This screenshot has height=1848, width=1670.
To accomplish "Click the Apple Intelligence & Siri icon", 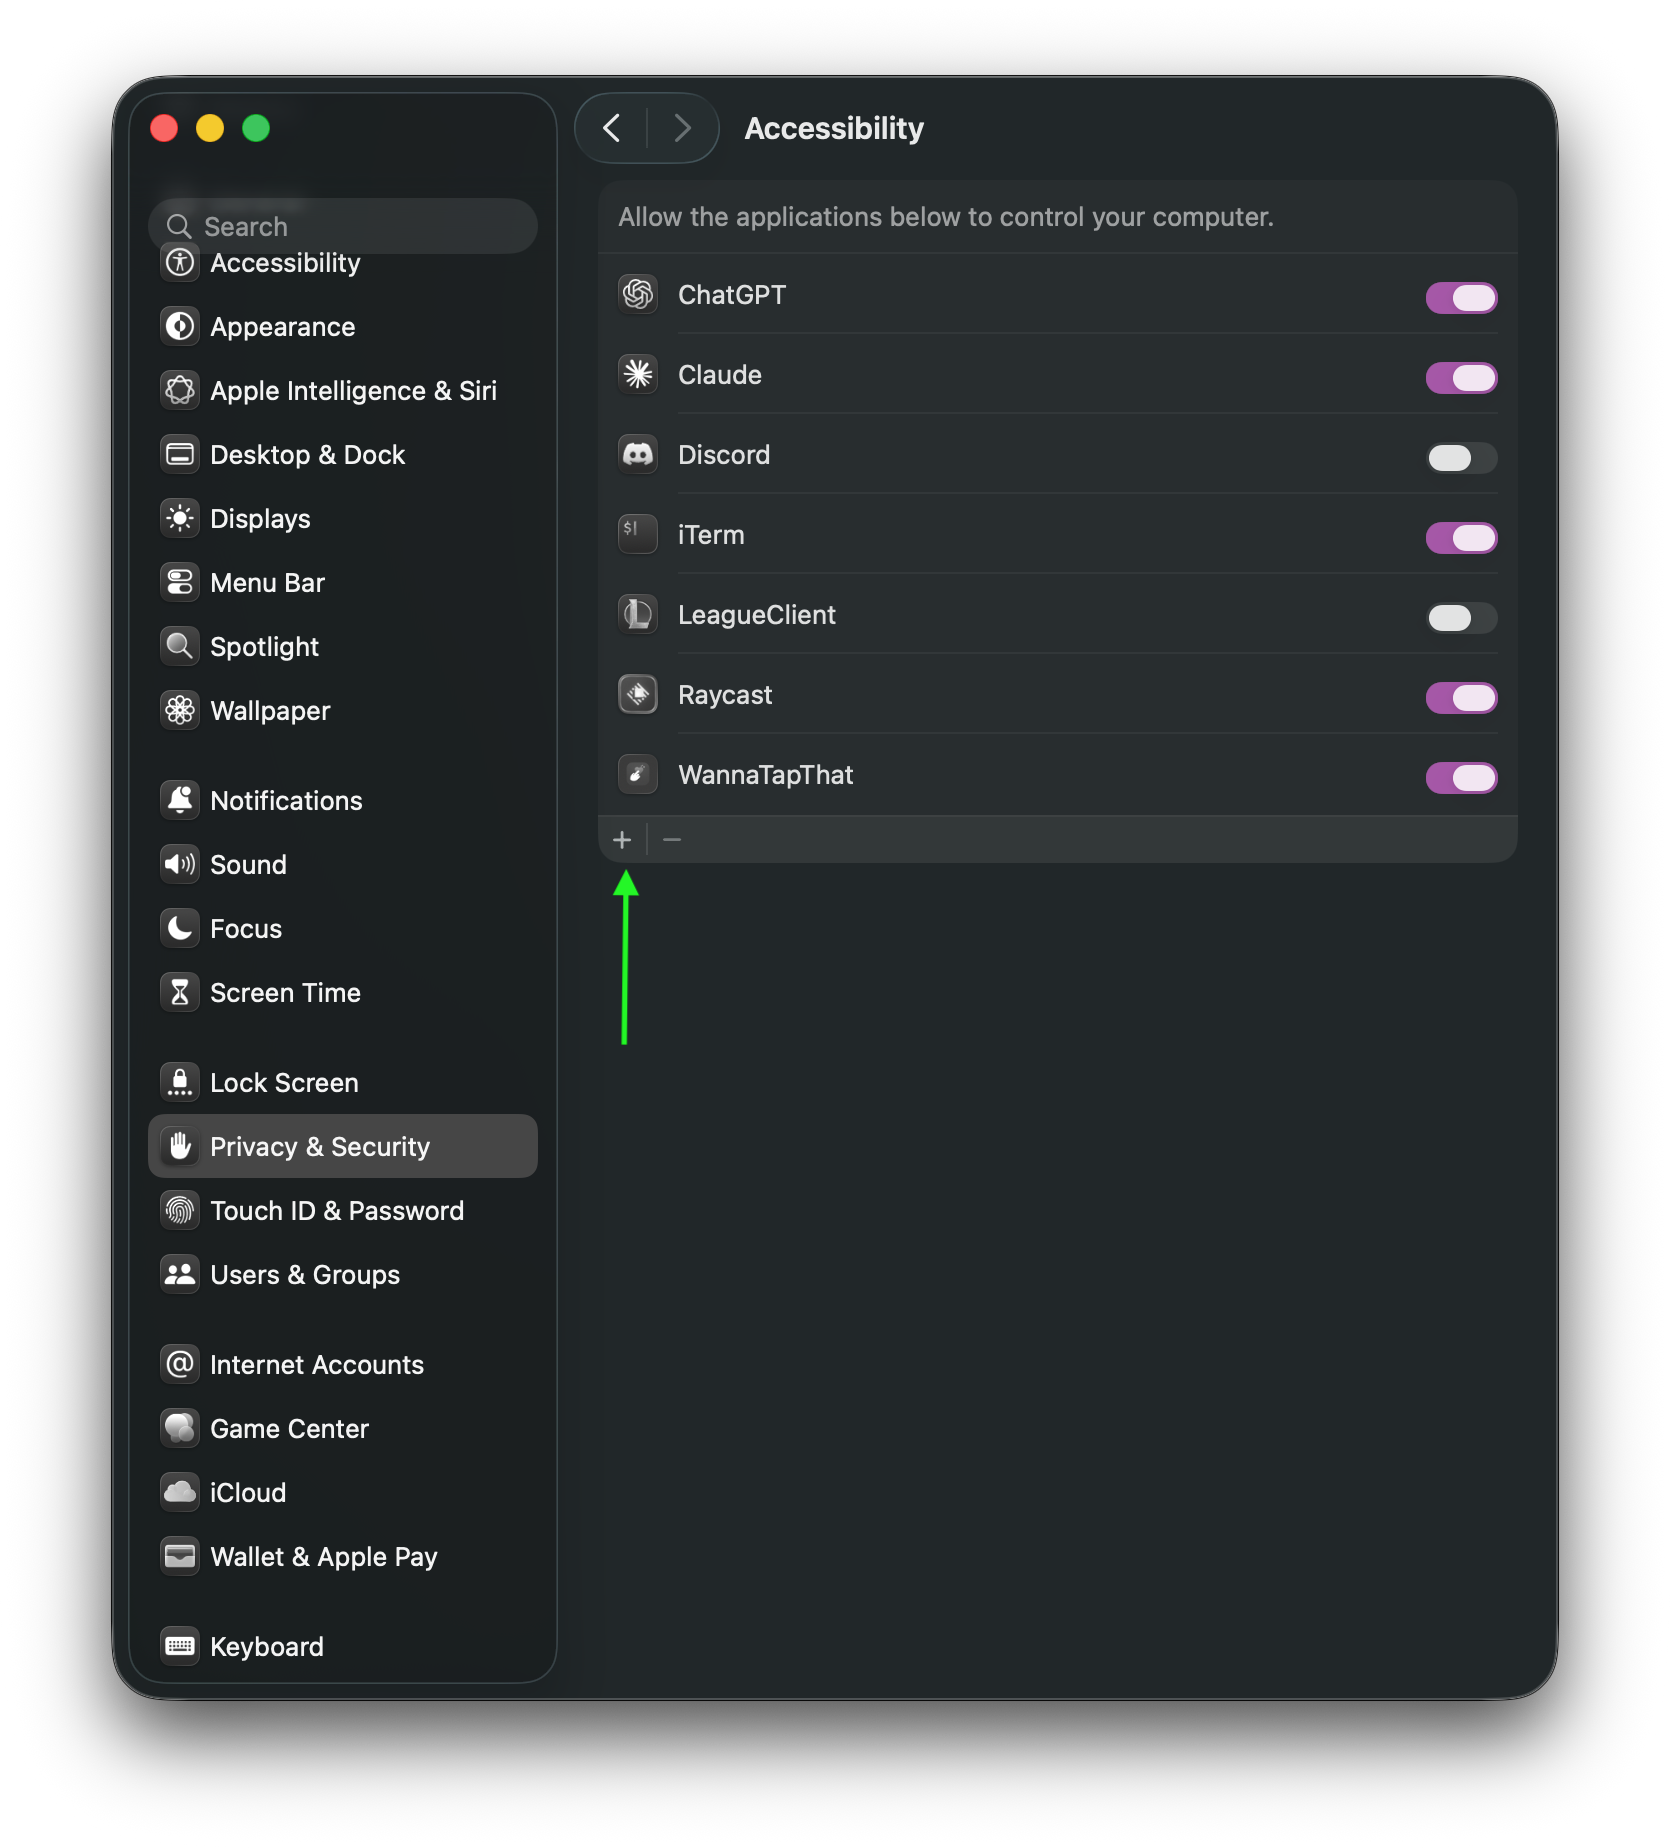I will coord(180,390).
